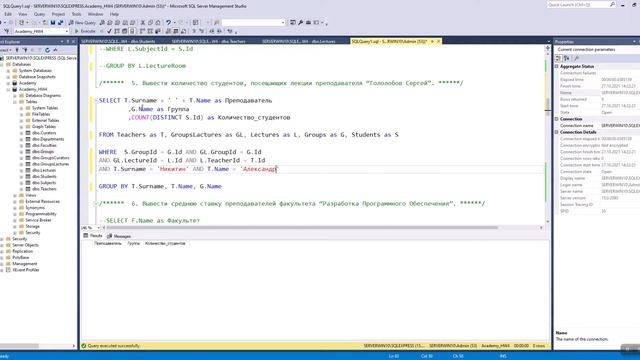Click the wrench Properties icon in main toolbar

pos(301,22)
